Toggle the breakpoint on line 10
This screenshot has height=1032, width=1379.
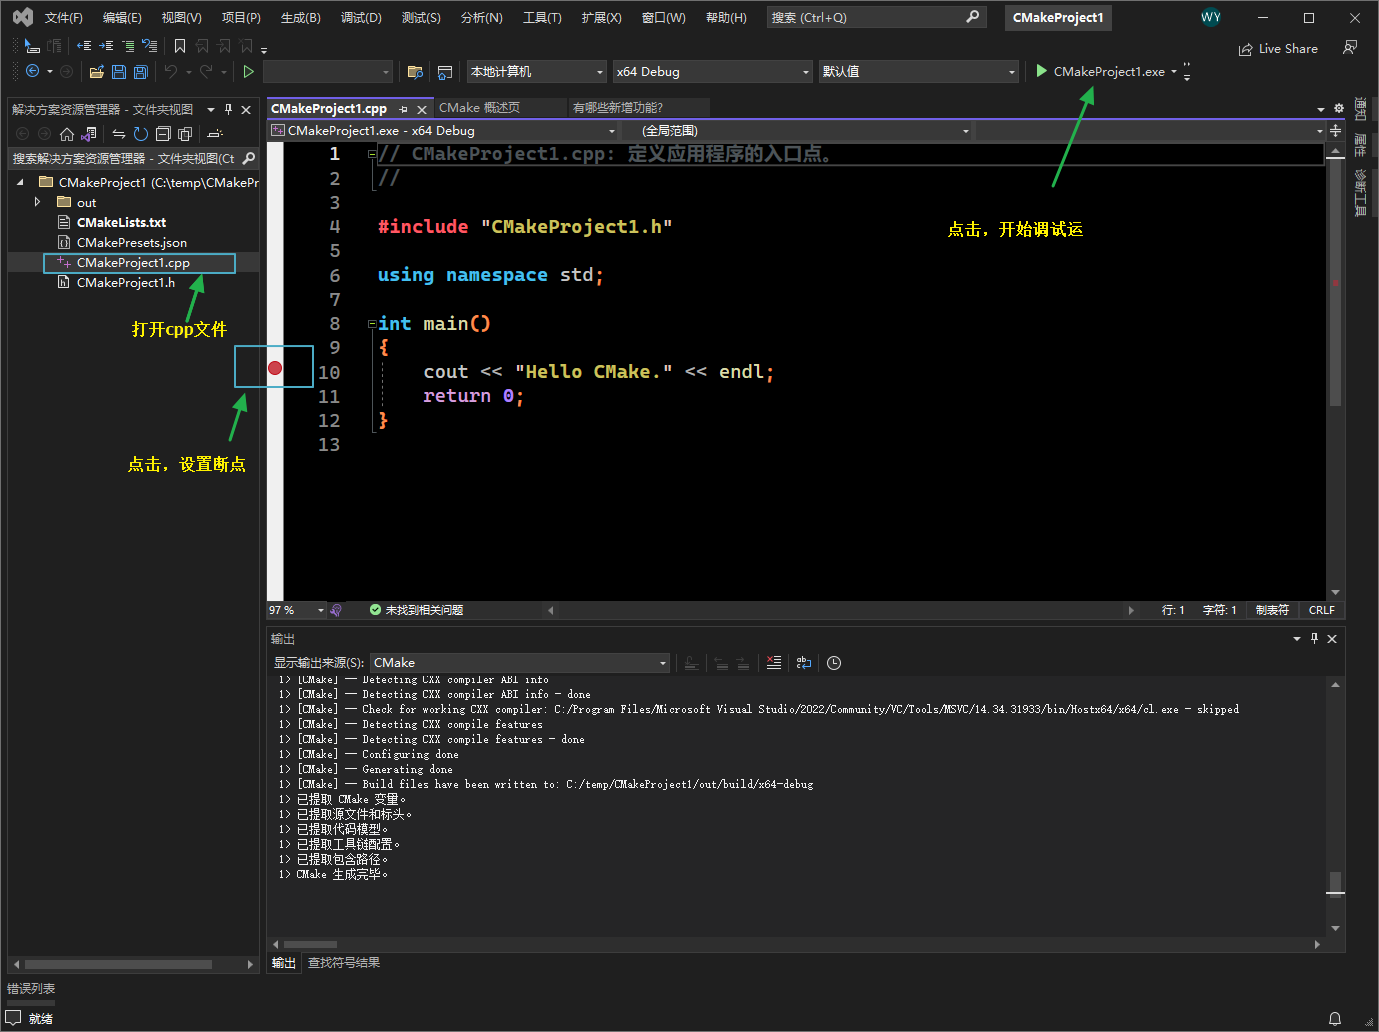273,366
